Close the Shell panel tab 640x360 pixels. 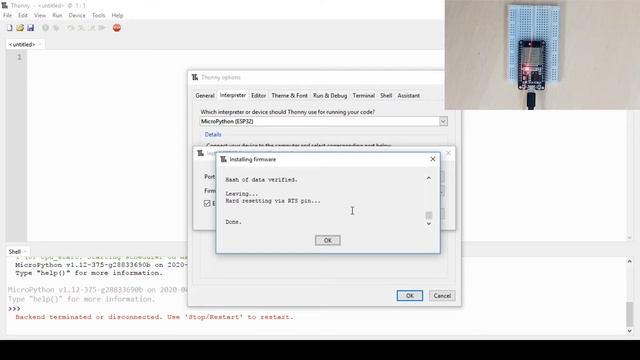pos(25,251)
